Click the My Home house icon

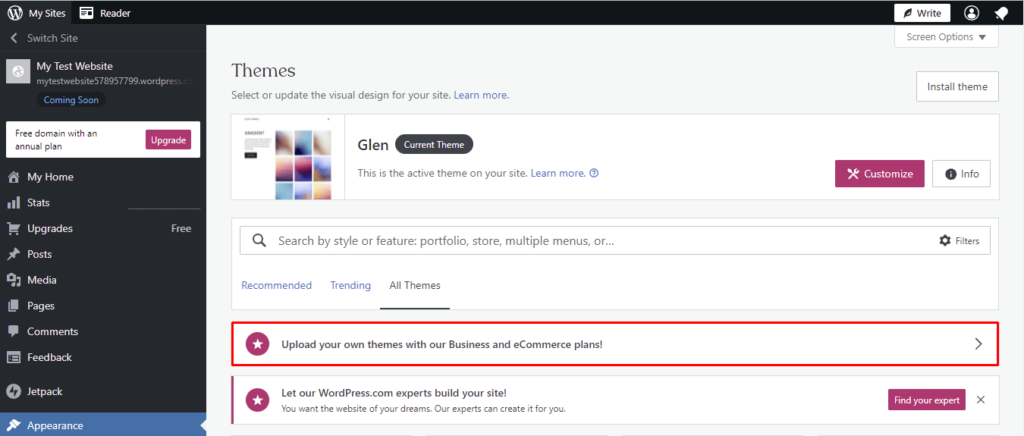click(14, 177)
